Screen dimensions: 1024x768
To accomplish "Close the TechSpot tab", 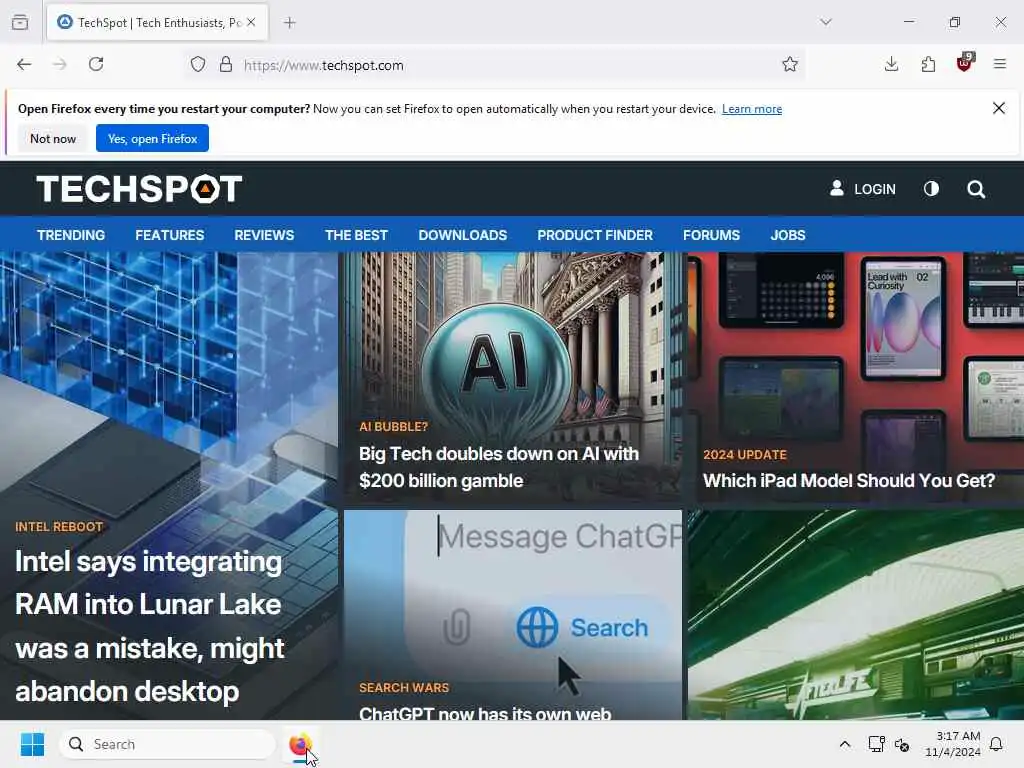I will click(251, 22).
